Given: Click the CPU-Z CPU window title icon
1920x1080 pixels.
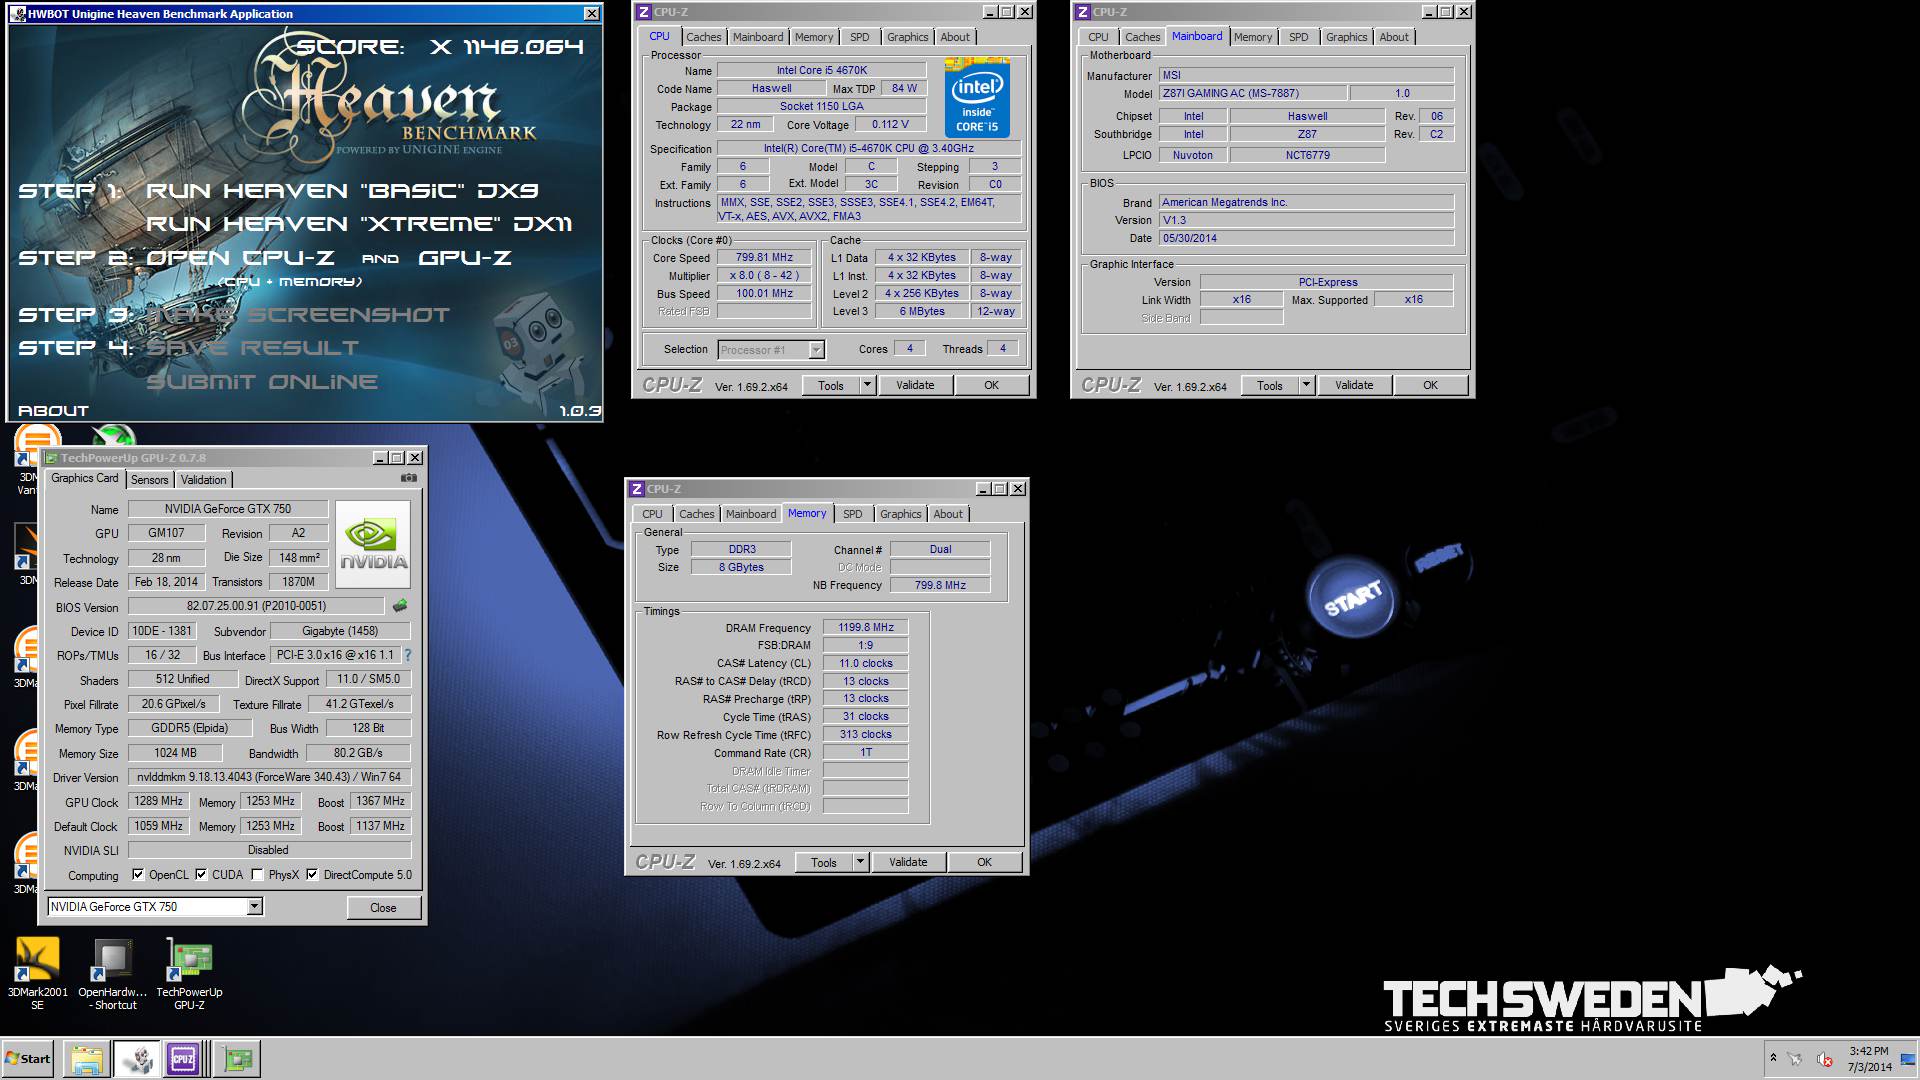Looking at the screenshot, I should click(643, 12).
